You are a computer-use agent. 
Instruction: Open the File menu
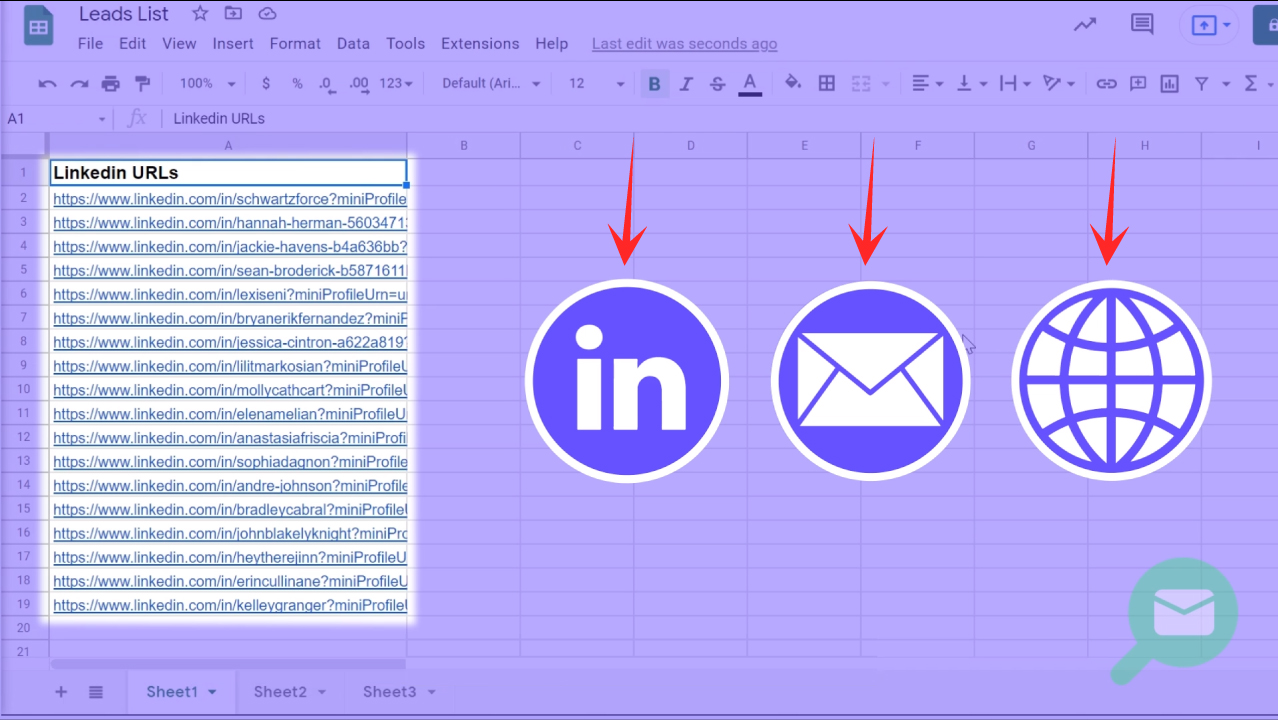point(90,44)
